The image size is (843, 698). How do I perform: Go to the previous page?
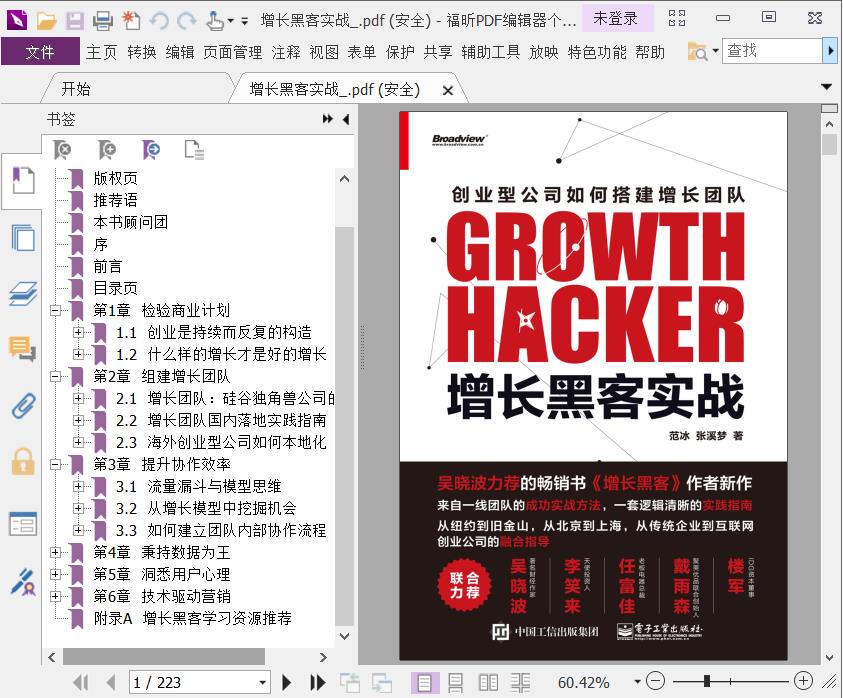[x=111, y=682]
